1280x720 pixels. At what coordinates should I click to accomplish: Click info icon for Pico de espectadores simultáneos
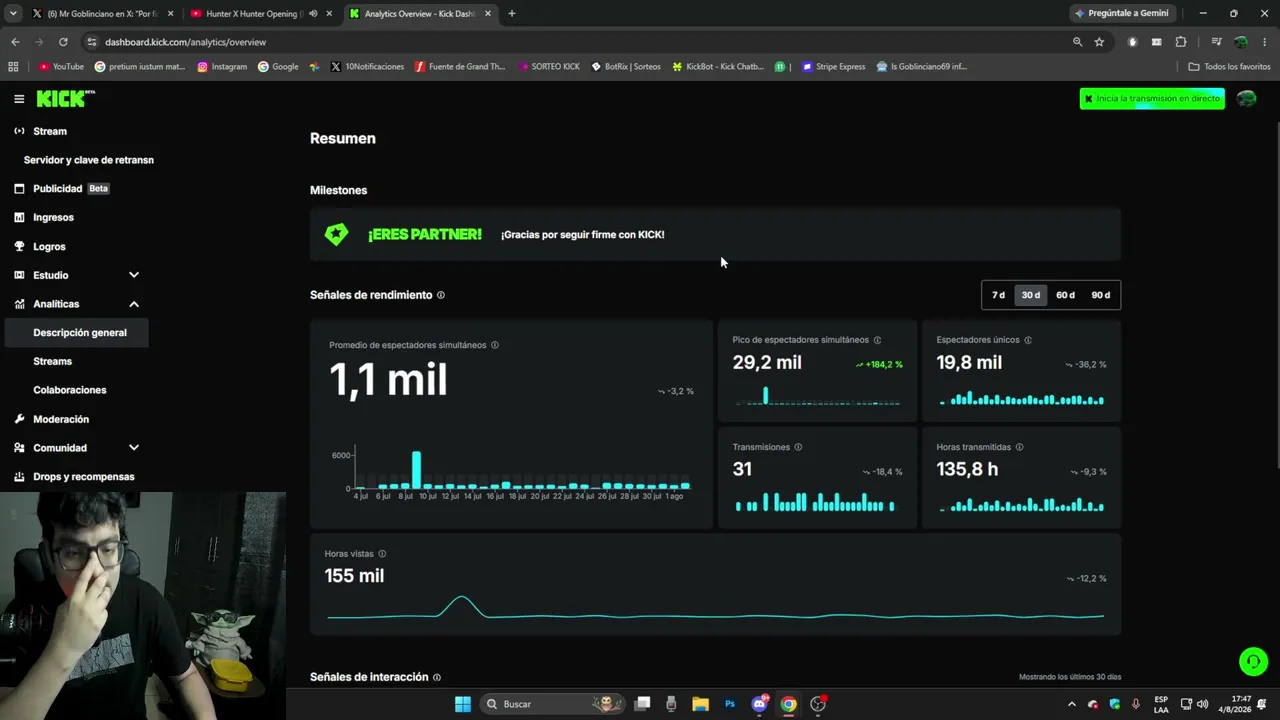[878, 340]
